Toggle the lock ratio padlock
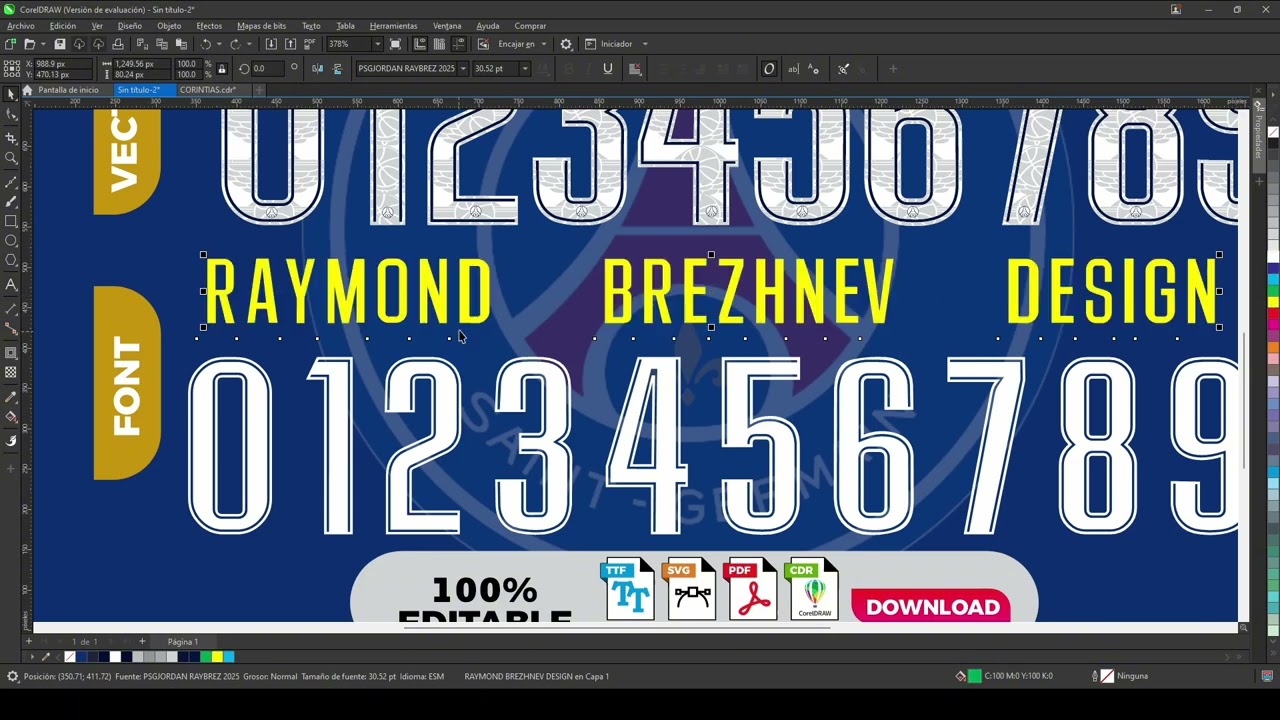Image resolution: width=1280 pixels, height=720 pixels. 222,69
